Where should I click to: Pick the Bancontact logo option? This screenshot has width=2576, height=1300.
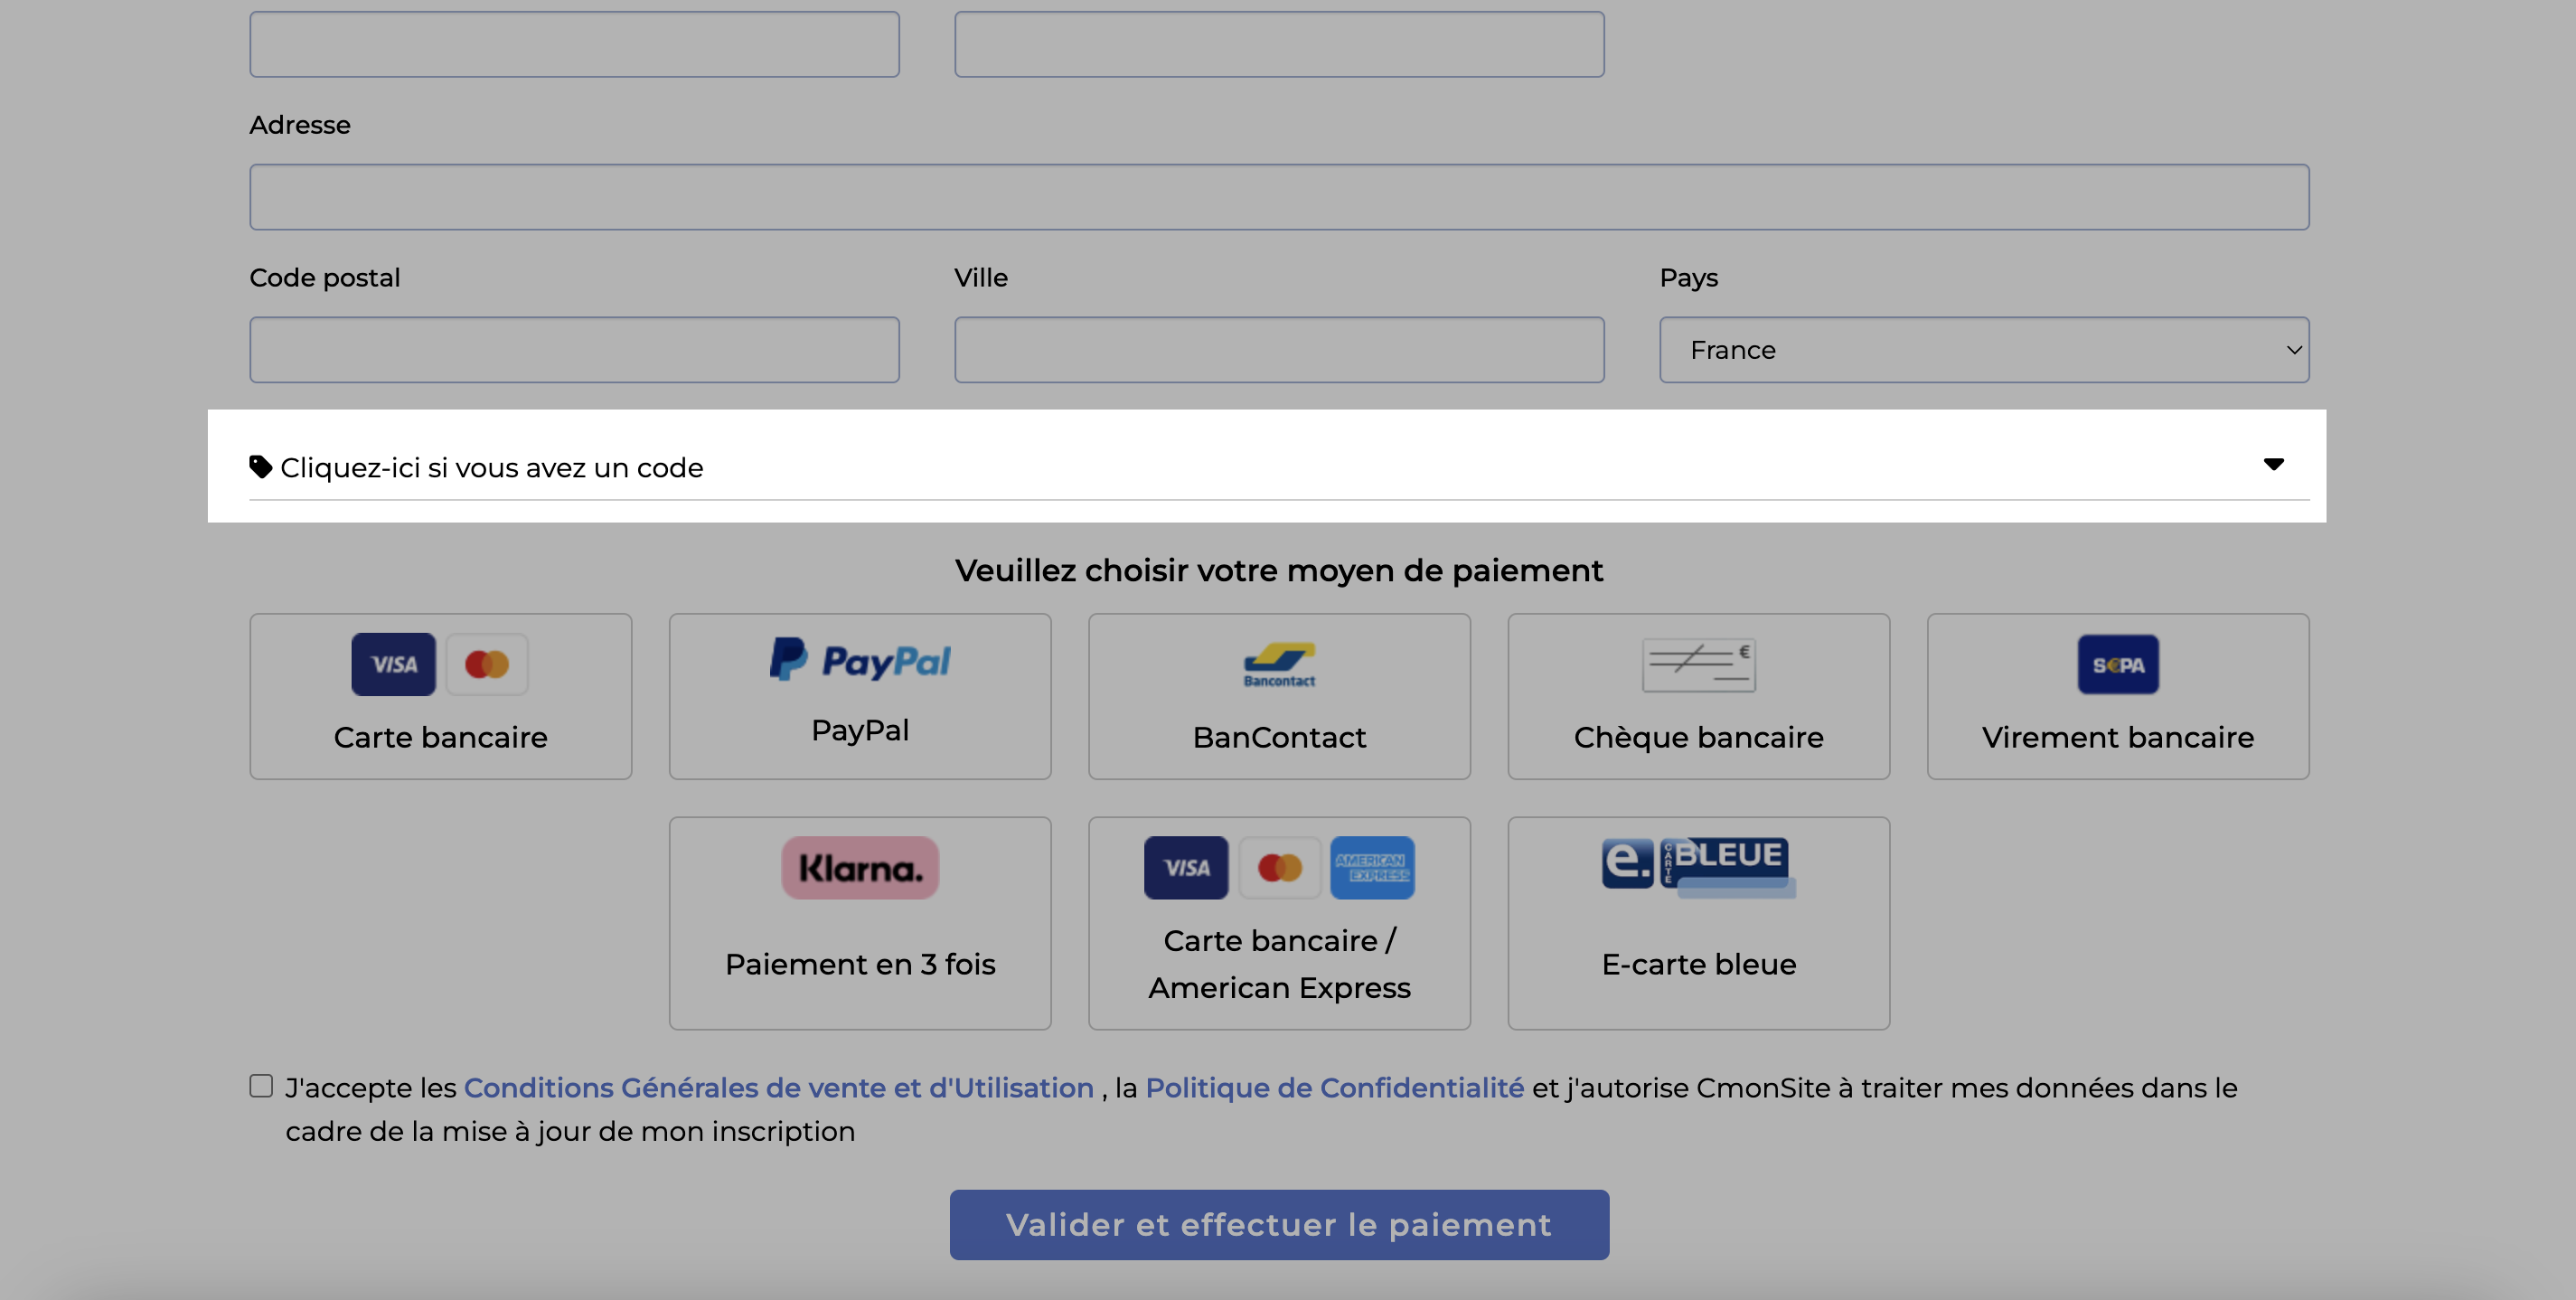1279,665
